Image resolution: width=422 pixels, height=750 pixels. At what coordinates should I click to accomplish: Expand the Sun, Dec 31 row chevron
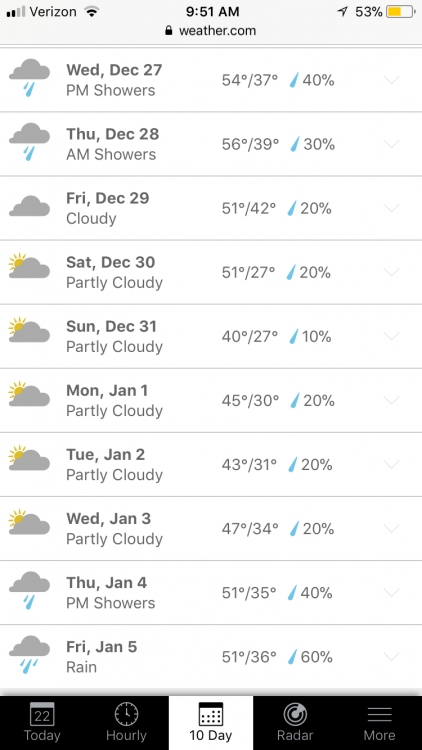pos(392,336)
